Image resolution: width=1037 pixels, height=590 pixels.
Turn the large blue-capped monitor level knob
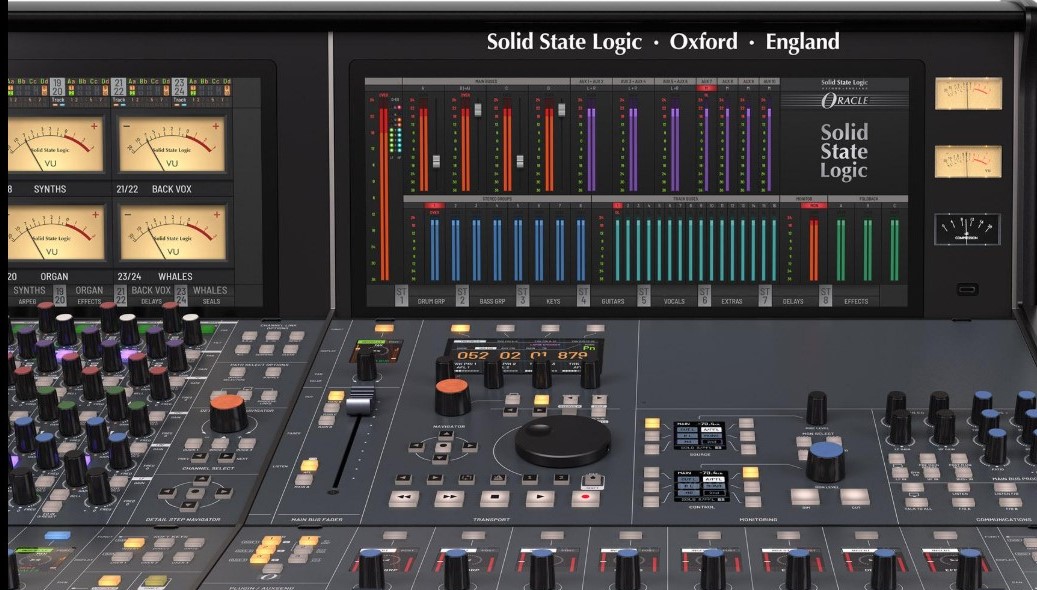[x=825, y=462]
